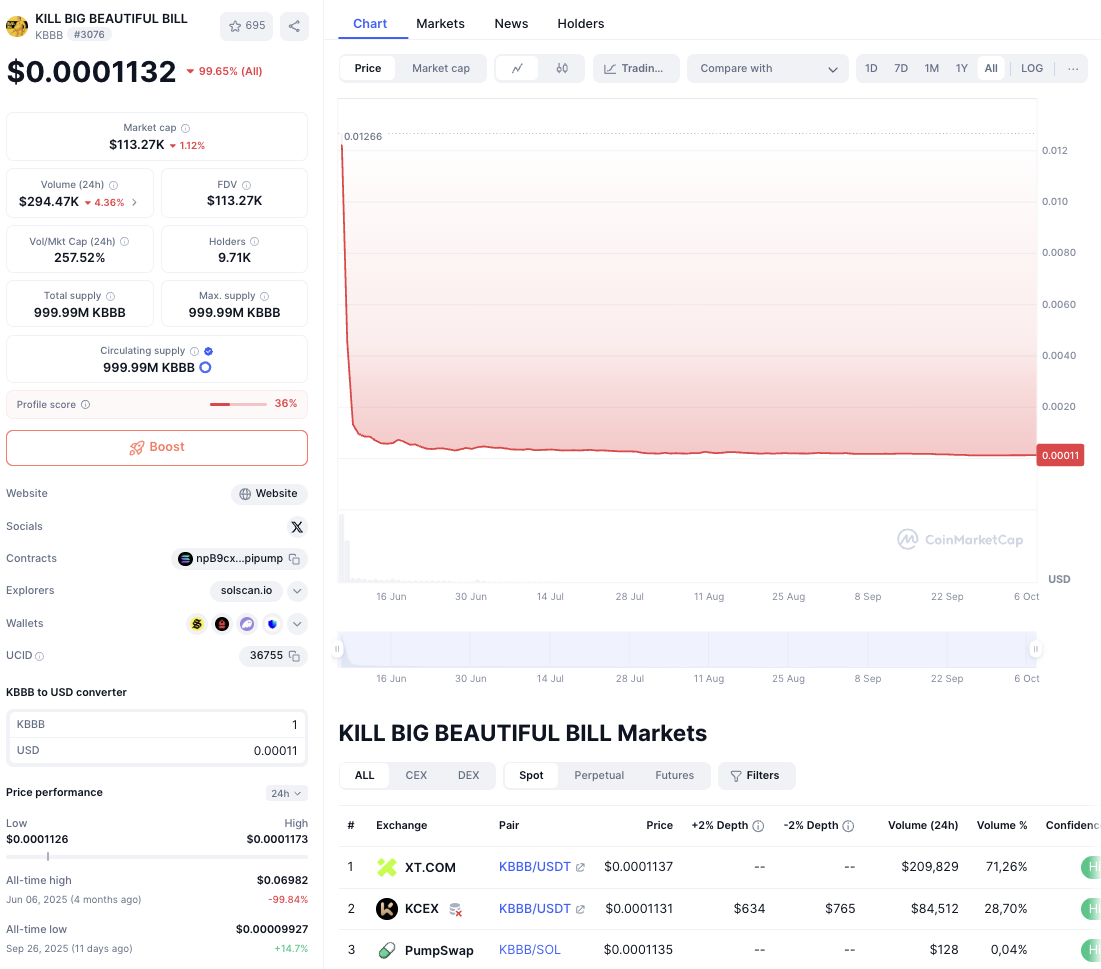The width and height of the screenshot is (1101, 969).
Task: Open the 24h Price performance dropdown
Action: [x=286, y=793]
